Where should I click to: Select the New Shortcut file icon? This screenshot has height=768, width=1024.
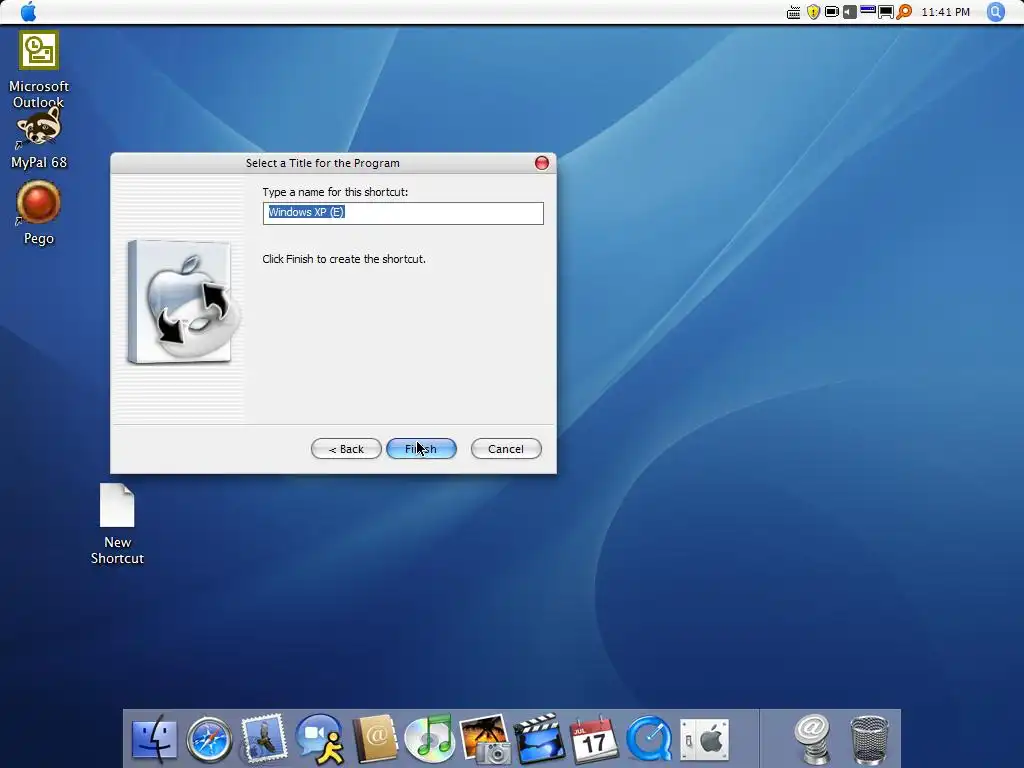click(x=117, y=505)
